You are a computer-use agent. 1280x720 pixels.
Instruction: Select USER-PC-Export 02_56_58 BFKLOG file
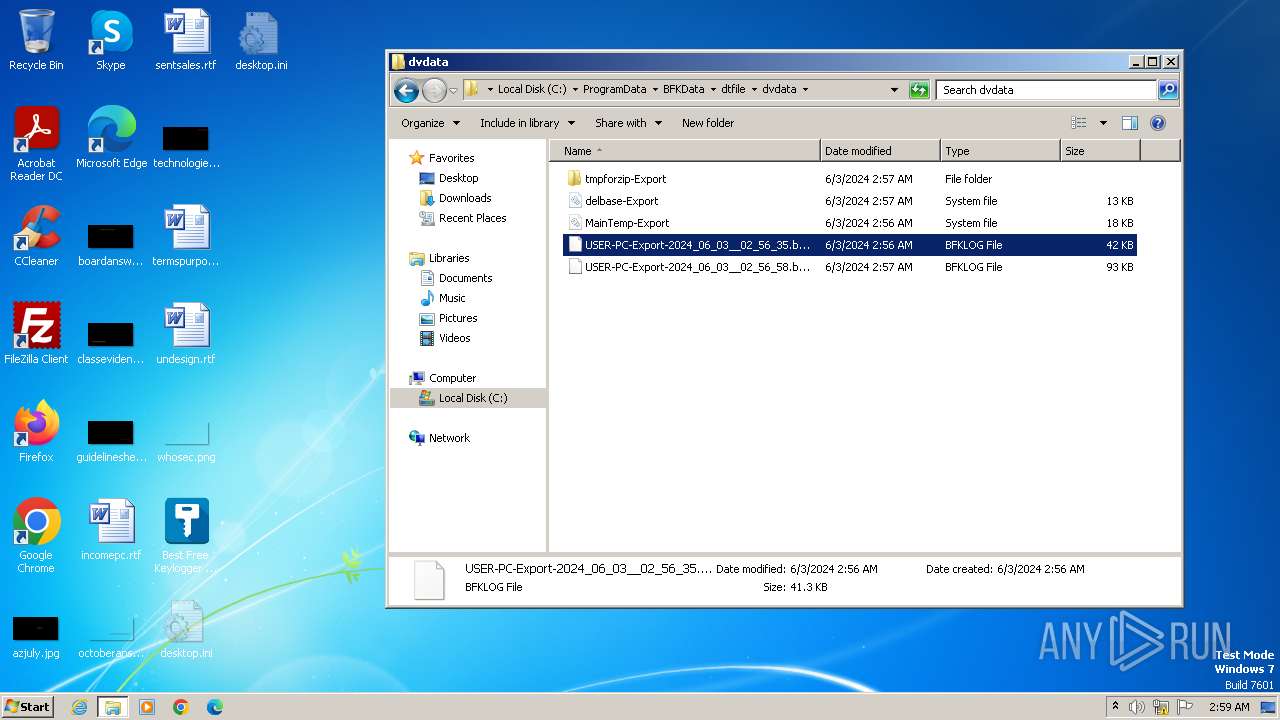click(x=850, y=267)
